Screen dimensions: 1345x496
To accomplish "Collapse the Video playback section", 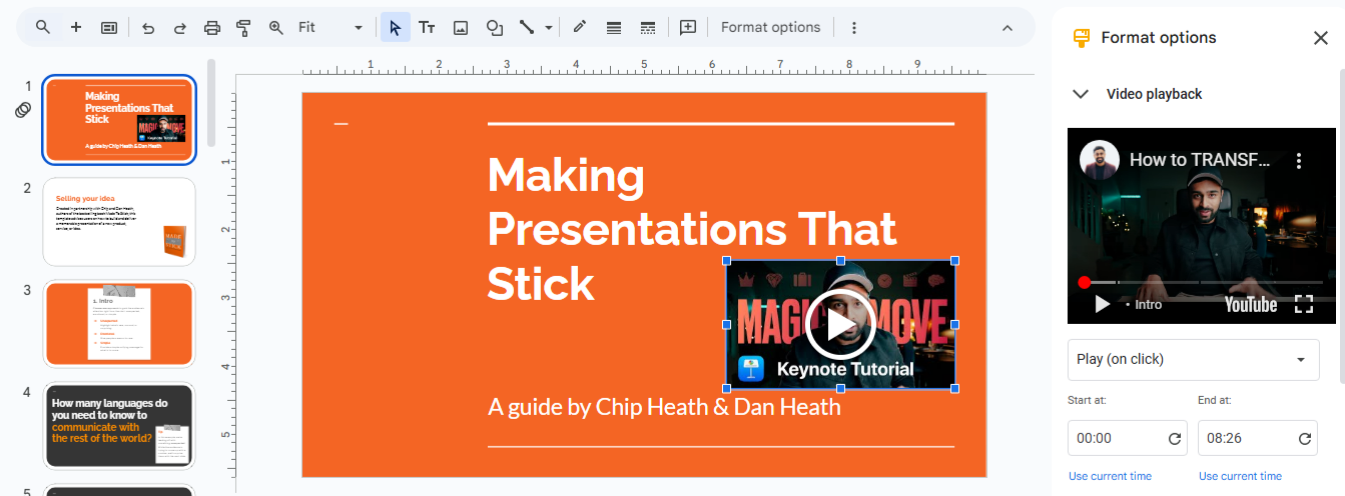I will tap(1080, 94).
